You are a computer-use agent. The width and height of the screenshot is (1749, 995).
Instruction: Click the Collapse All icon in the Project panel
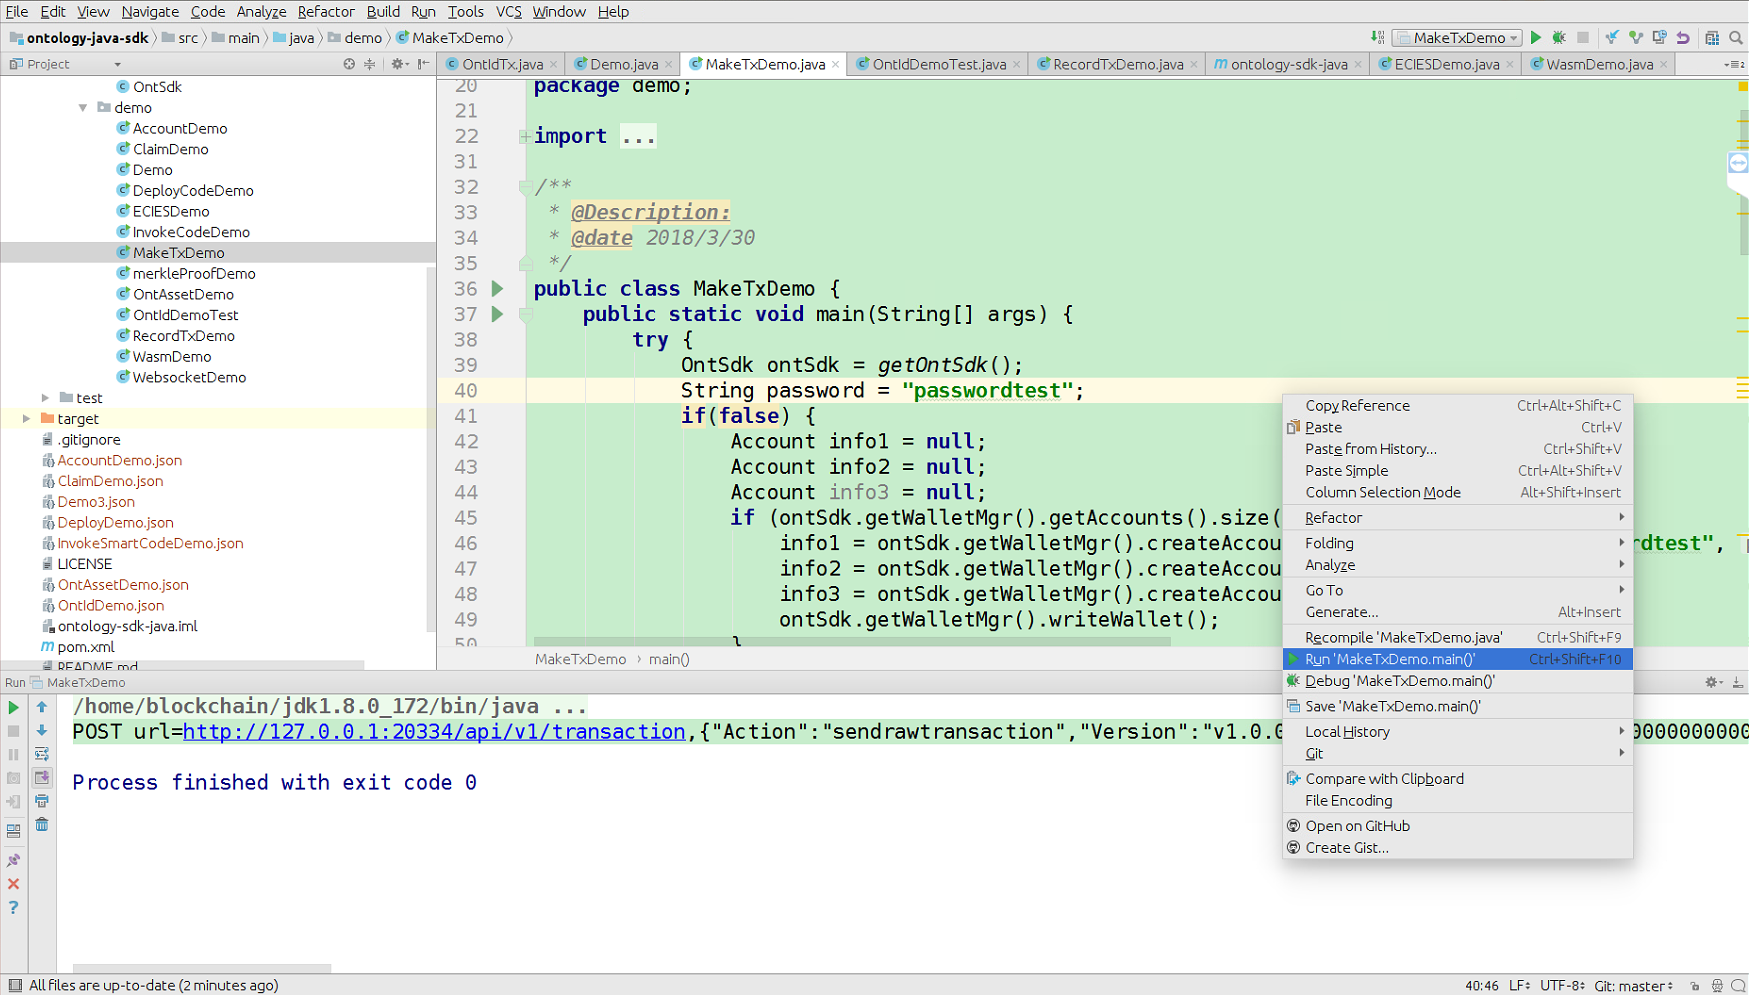(x=370, y=64)
